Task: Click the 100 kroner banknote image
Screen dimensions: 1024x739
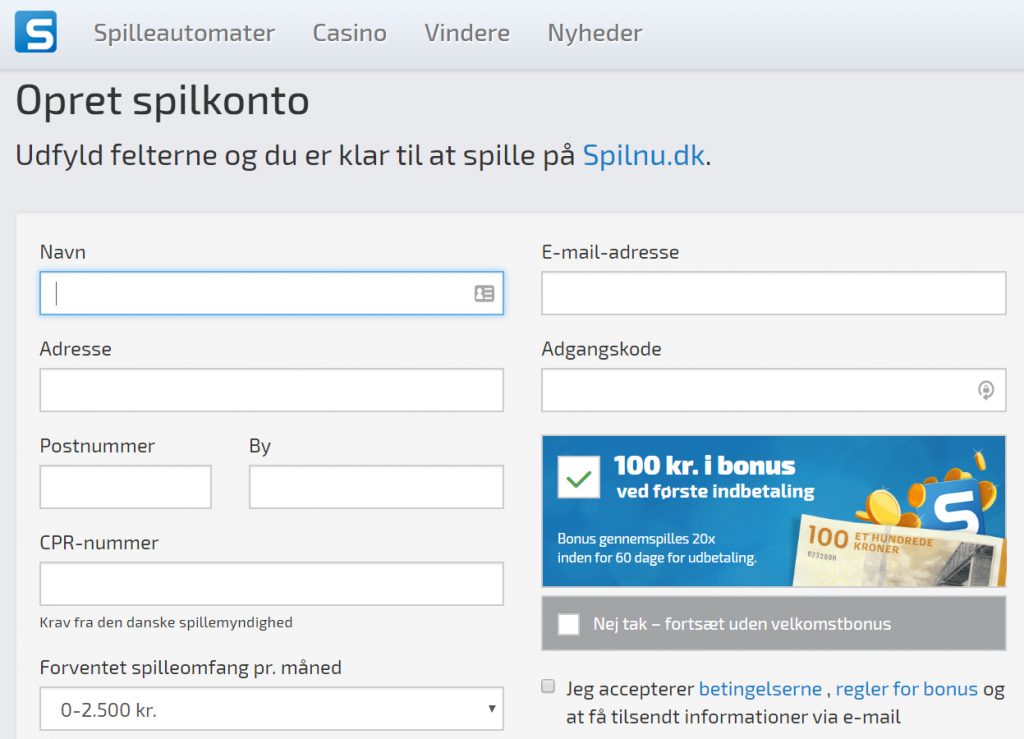Action: pyautogui.click(x=897, y=552)
